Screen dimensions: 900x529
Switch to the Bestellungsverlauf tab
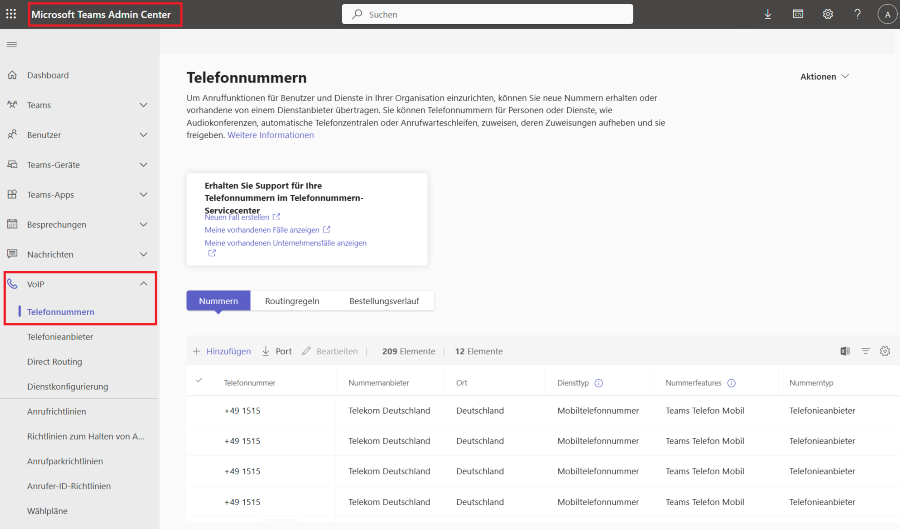pos(384,301)
